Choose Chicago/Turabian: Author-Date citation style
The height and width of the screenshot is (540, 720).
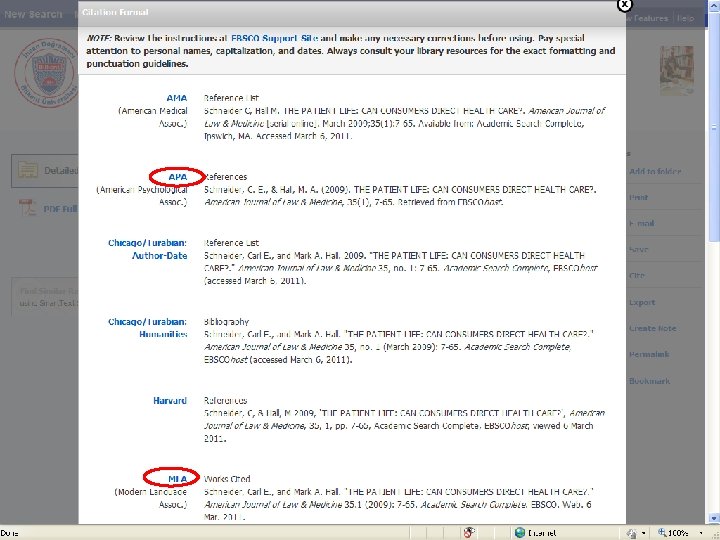pyautogui.click(x=147, y=249)
